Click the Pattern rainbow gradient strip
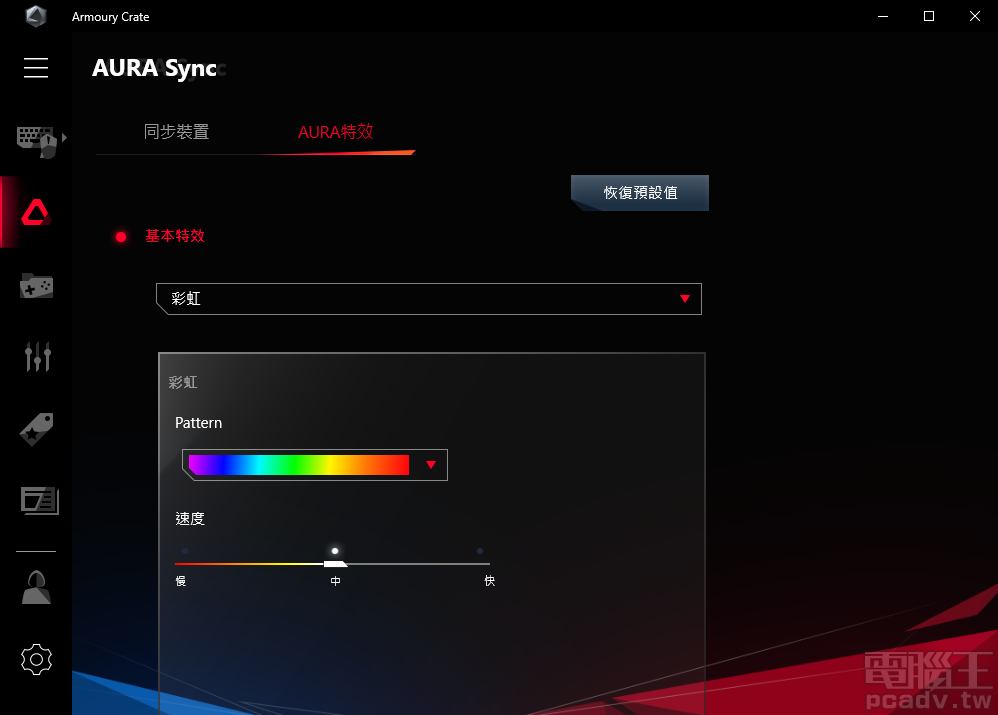This screenshot has width=998, height=715. 298,464
